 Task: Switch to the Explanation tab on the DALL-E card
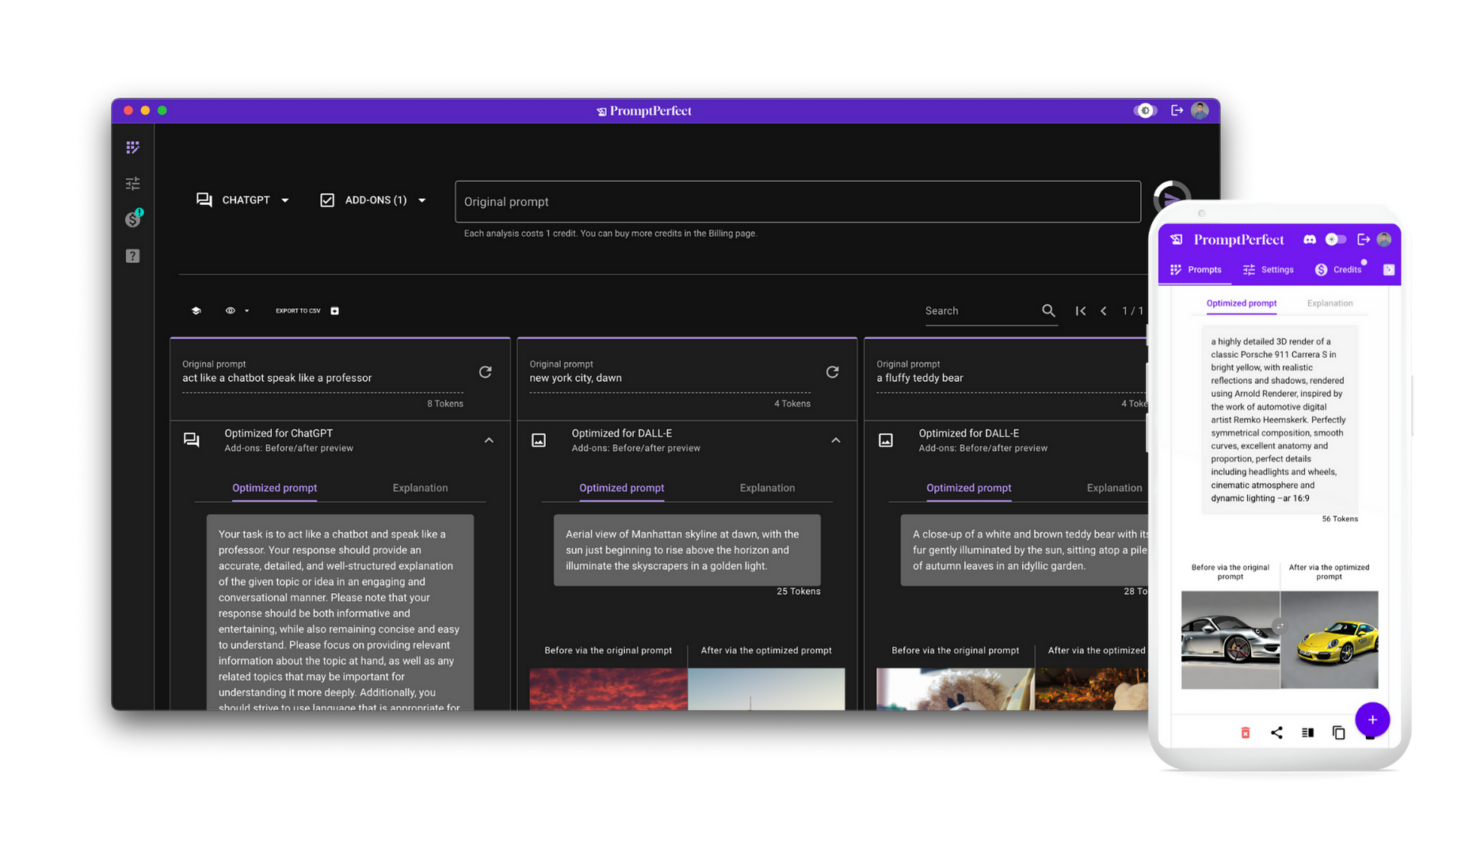tap(766, 488)
